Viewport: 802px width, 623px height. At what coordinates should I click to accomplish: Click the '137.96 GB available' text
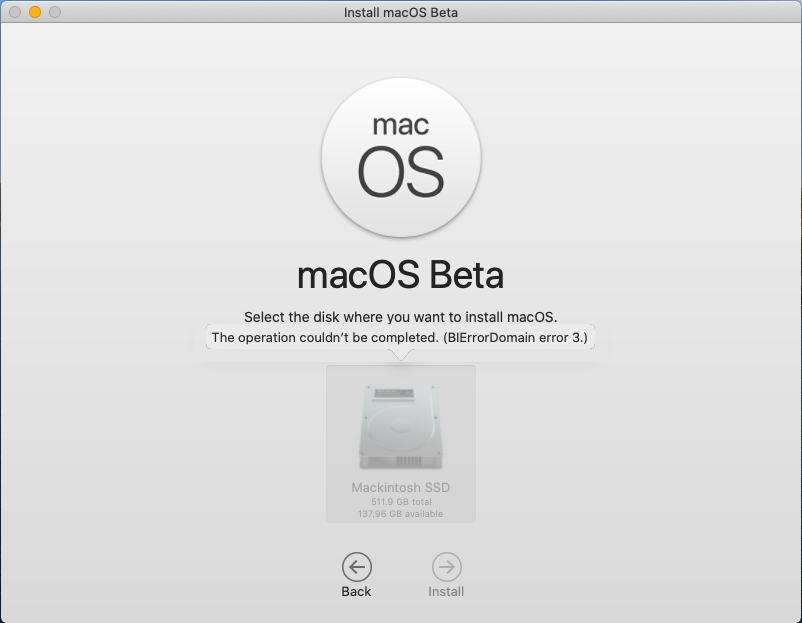pyautogui.click(x=400, y=514)
